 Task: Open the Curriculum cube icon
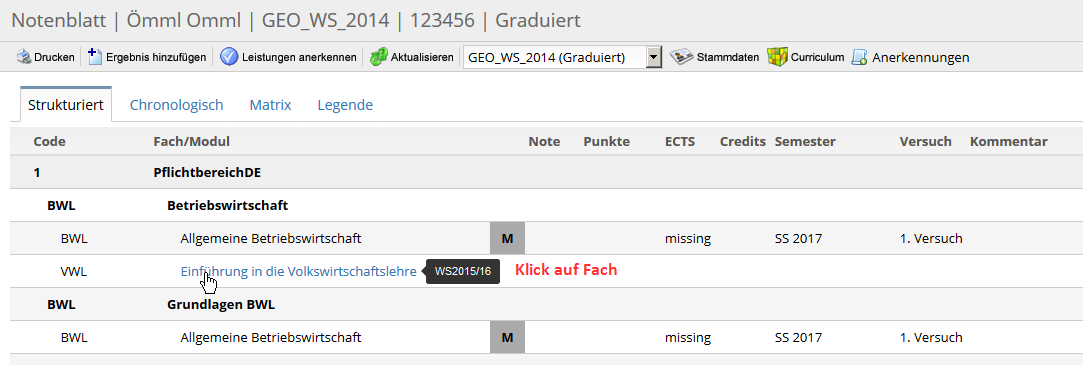778,57
